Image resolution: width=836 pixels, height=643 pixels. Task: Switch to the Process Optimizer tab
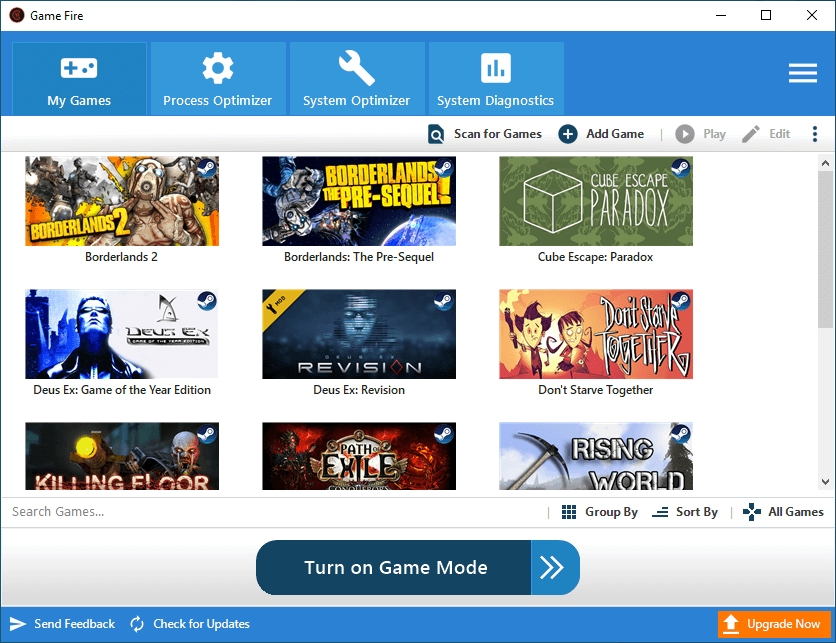tap(218, 78)
